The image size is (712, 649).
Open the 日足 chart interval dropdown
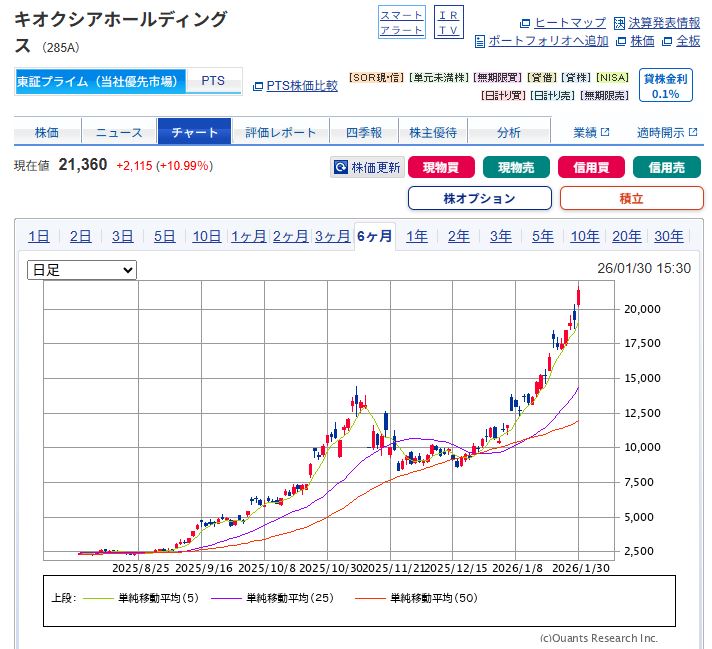(82, 270)
